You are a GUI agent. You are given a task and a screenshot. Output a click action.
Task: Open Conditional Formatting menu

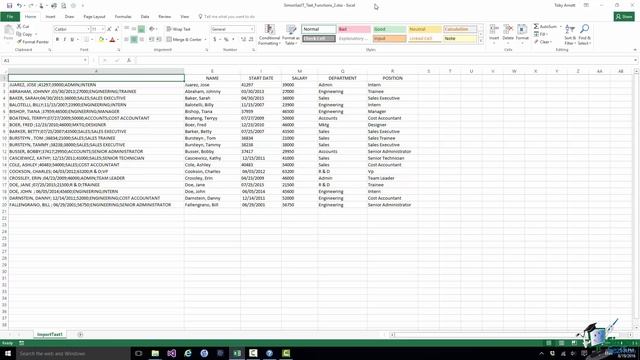269,34
